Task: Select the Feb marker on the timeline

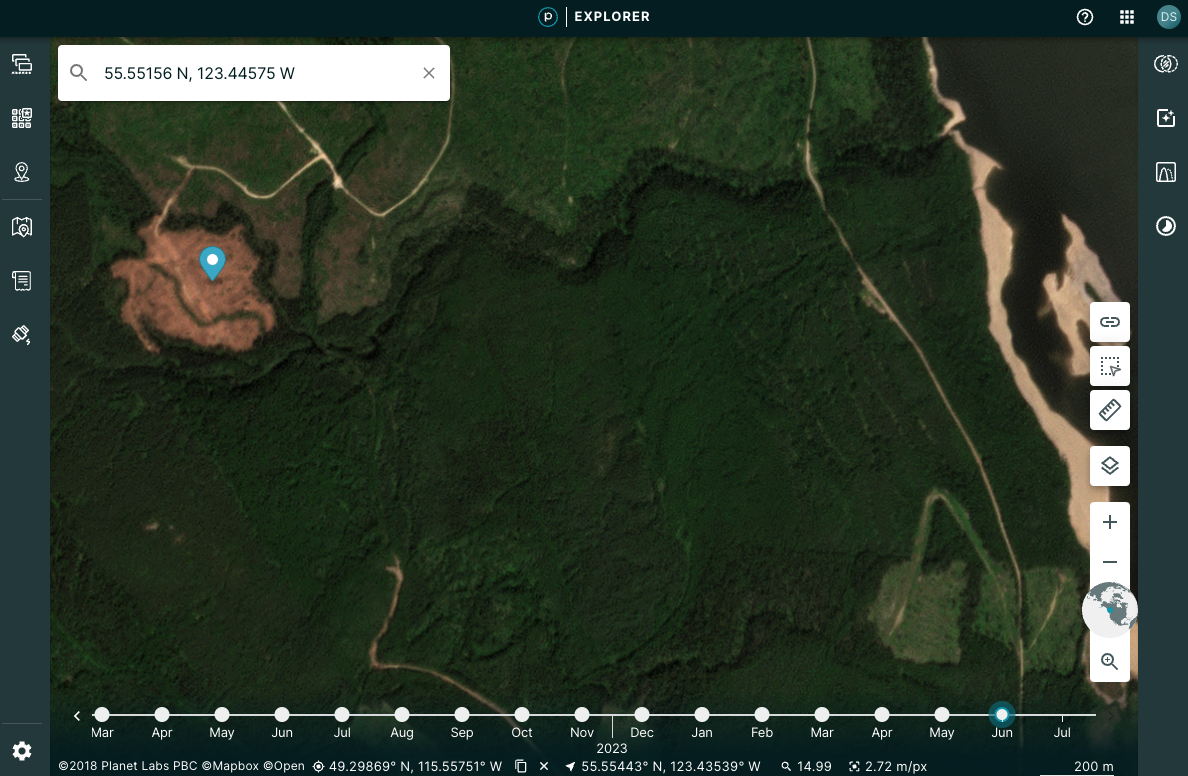Action: [761, 715]
